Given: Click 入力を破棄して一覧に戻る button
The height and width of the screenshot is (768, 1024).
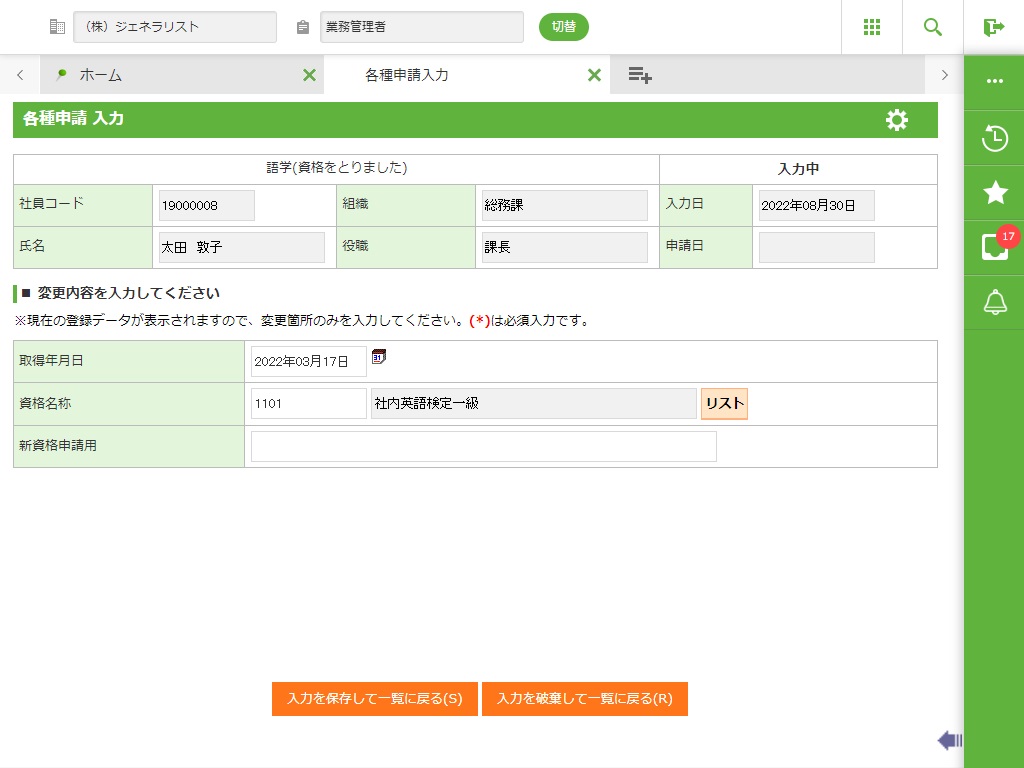Looking at the screenshot, I should (x=585, y=699).
